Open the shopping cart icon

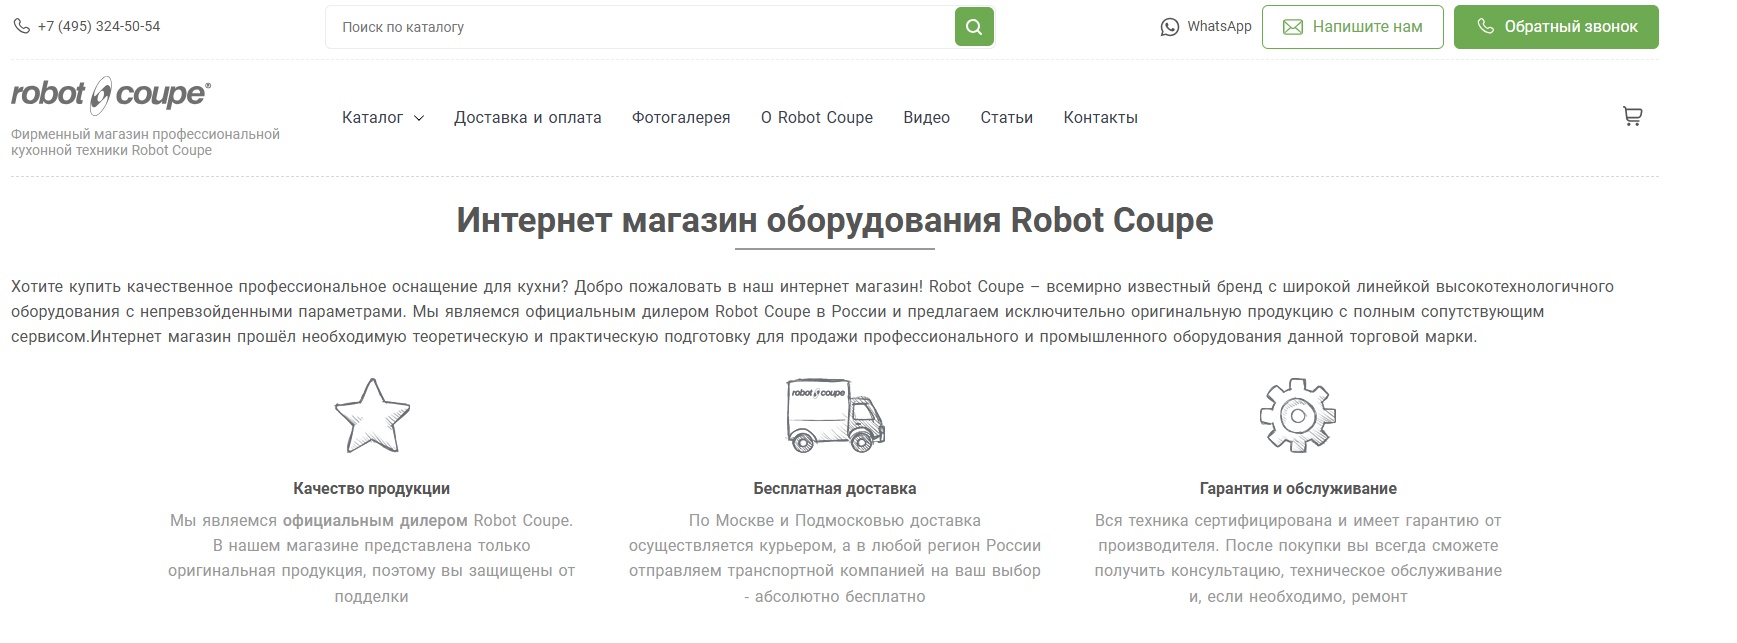click(1632, 117)
